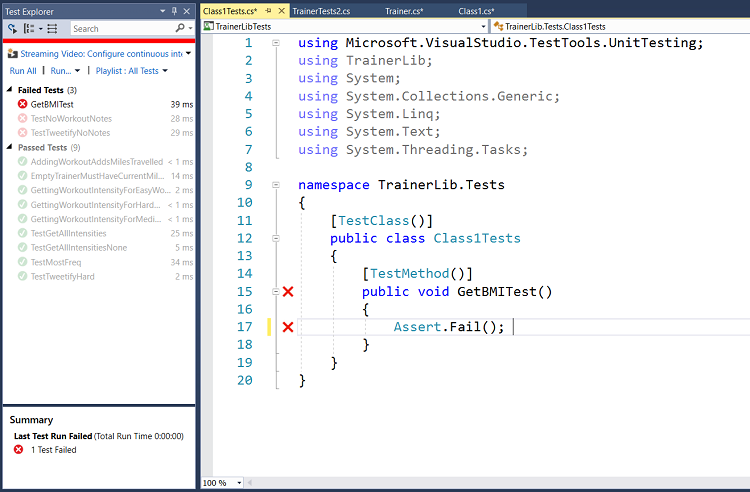Switch to the Trainer.cs tab
This screenshot has height=492, width=750.
(x=404, y=11)
